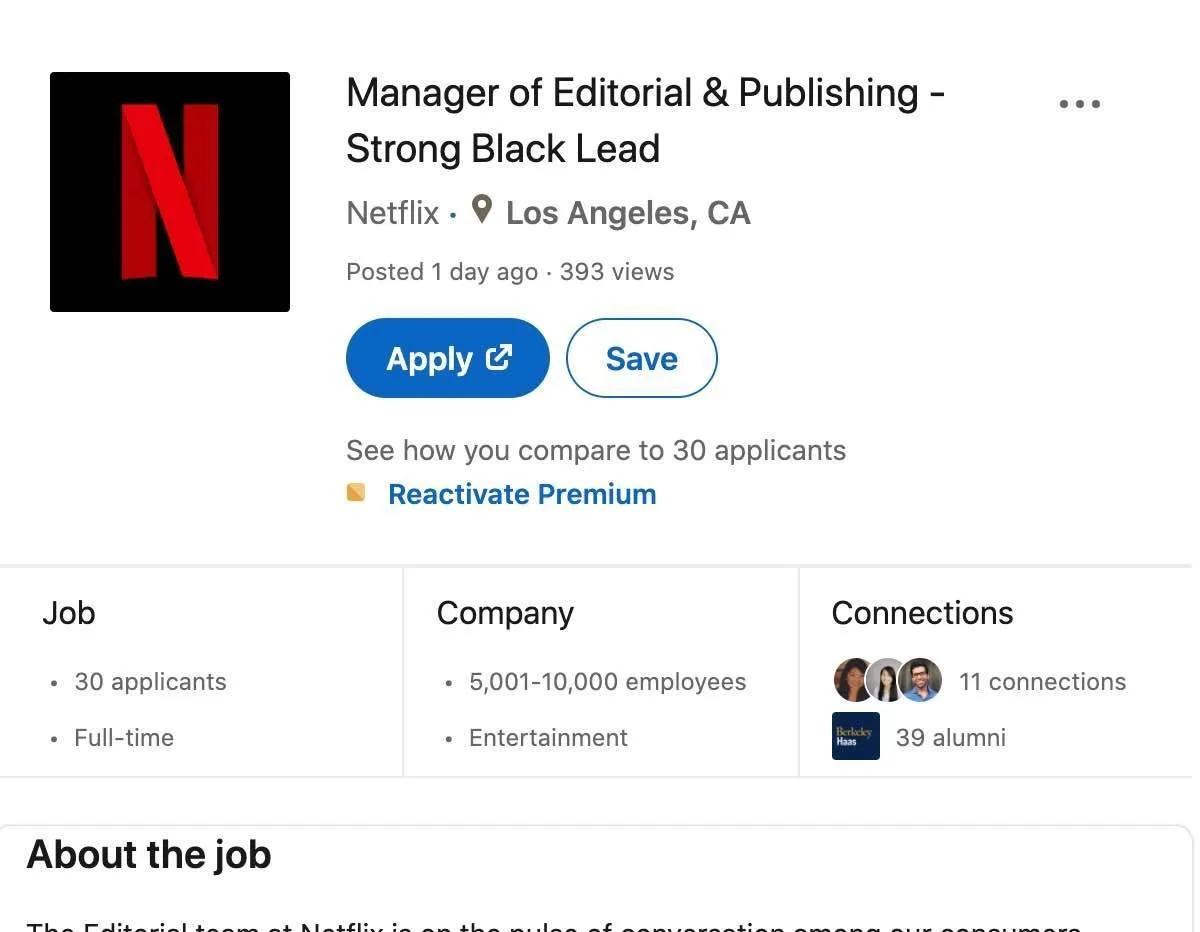Open the second connection's profile photo
Image resolution: width=1200 pixels, height=932 pixels.
[886, 681]
